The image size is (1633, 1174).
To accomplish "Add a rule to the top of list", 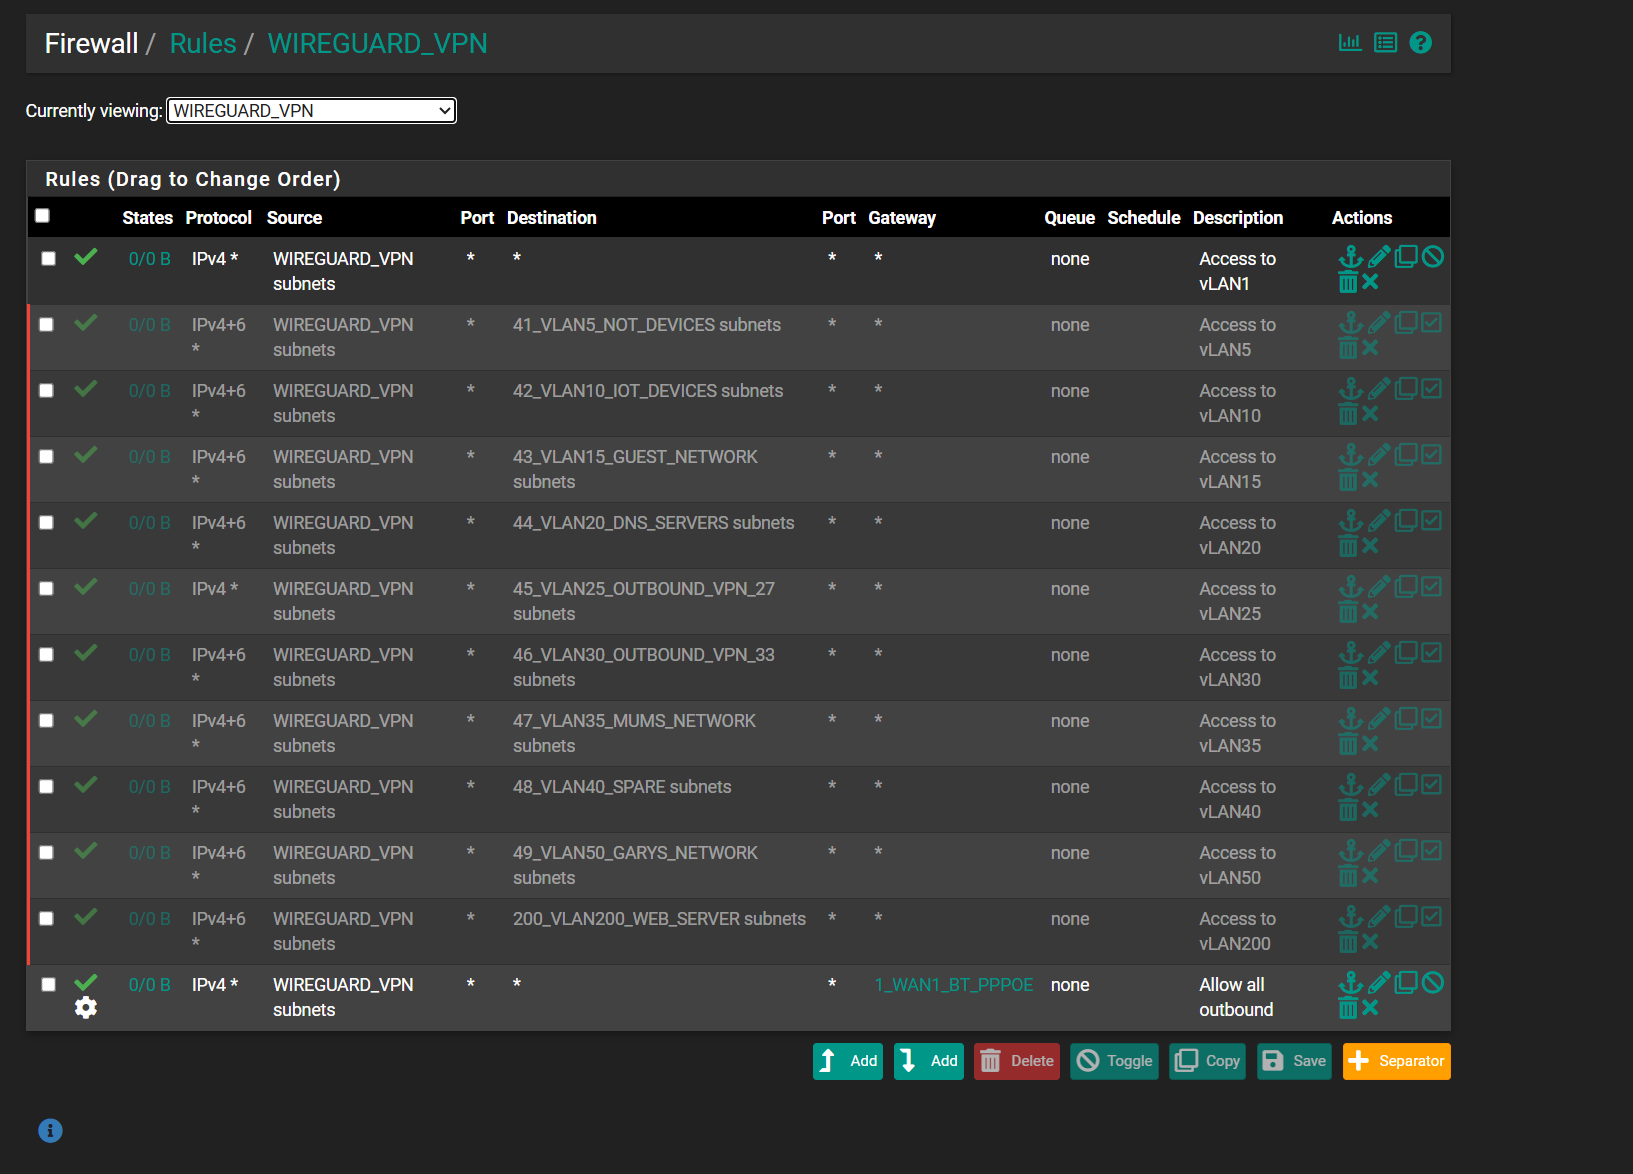I will (847, 1061).
